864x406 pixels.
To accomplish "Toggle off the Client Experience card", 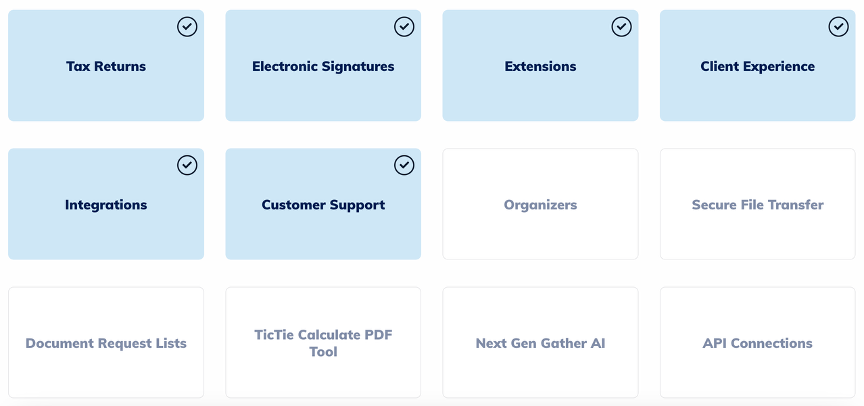I will coord(758,66).
